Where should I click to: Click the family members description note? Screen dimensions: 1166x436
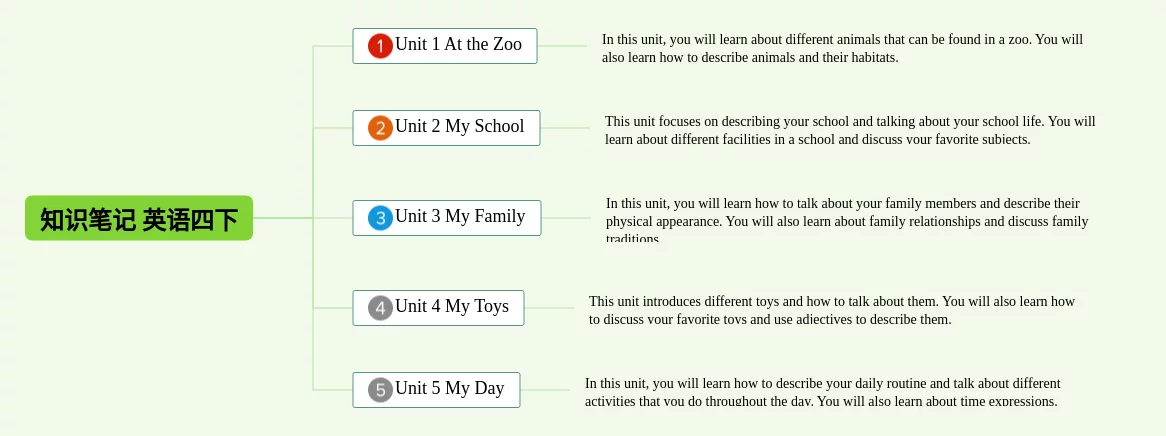846,220
